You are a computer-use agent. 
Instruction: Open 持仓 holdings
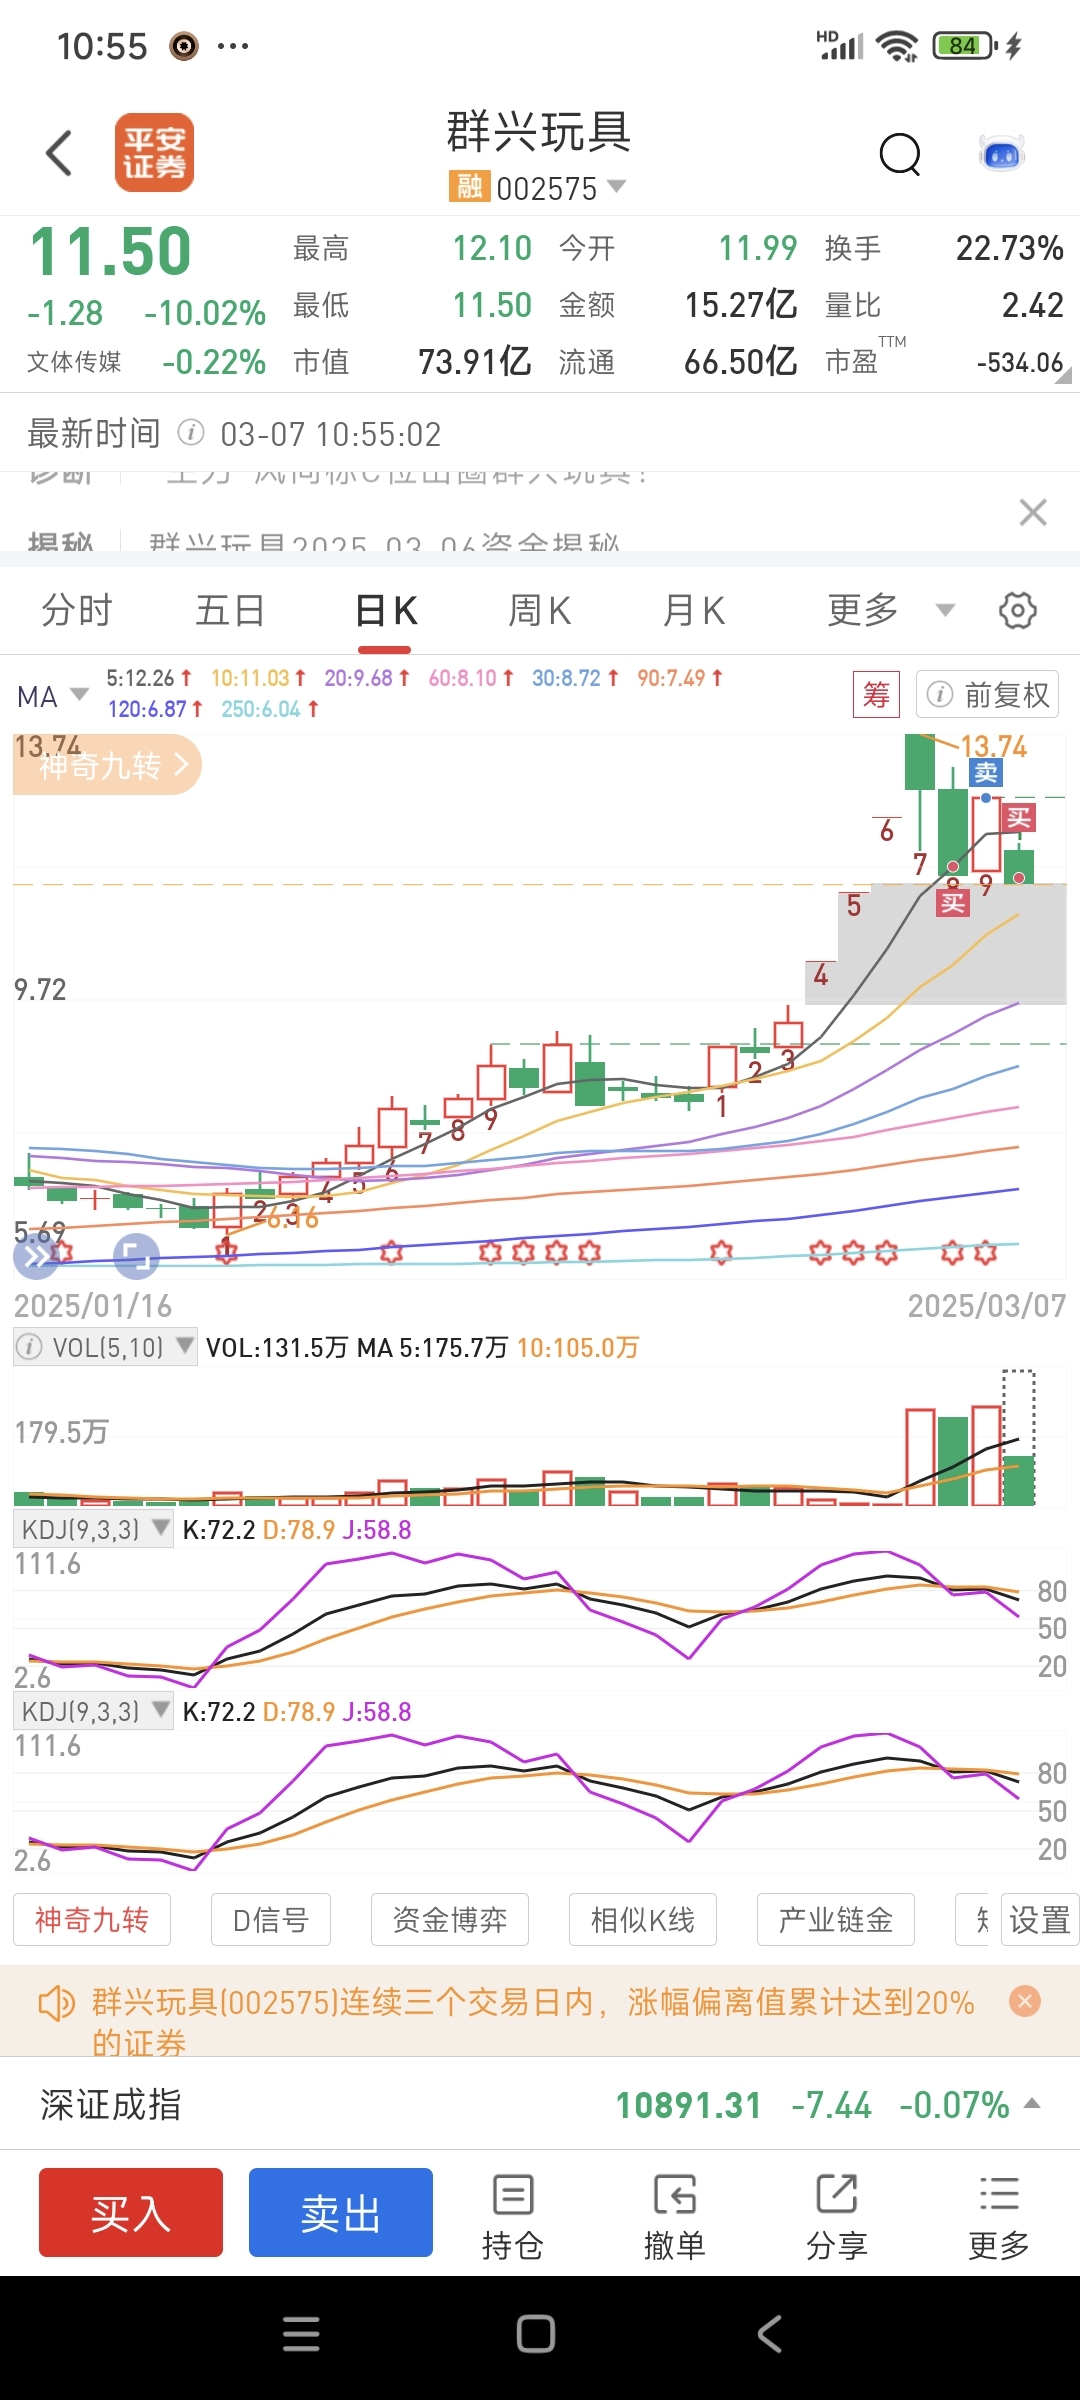click(513, 2216)
